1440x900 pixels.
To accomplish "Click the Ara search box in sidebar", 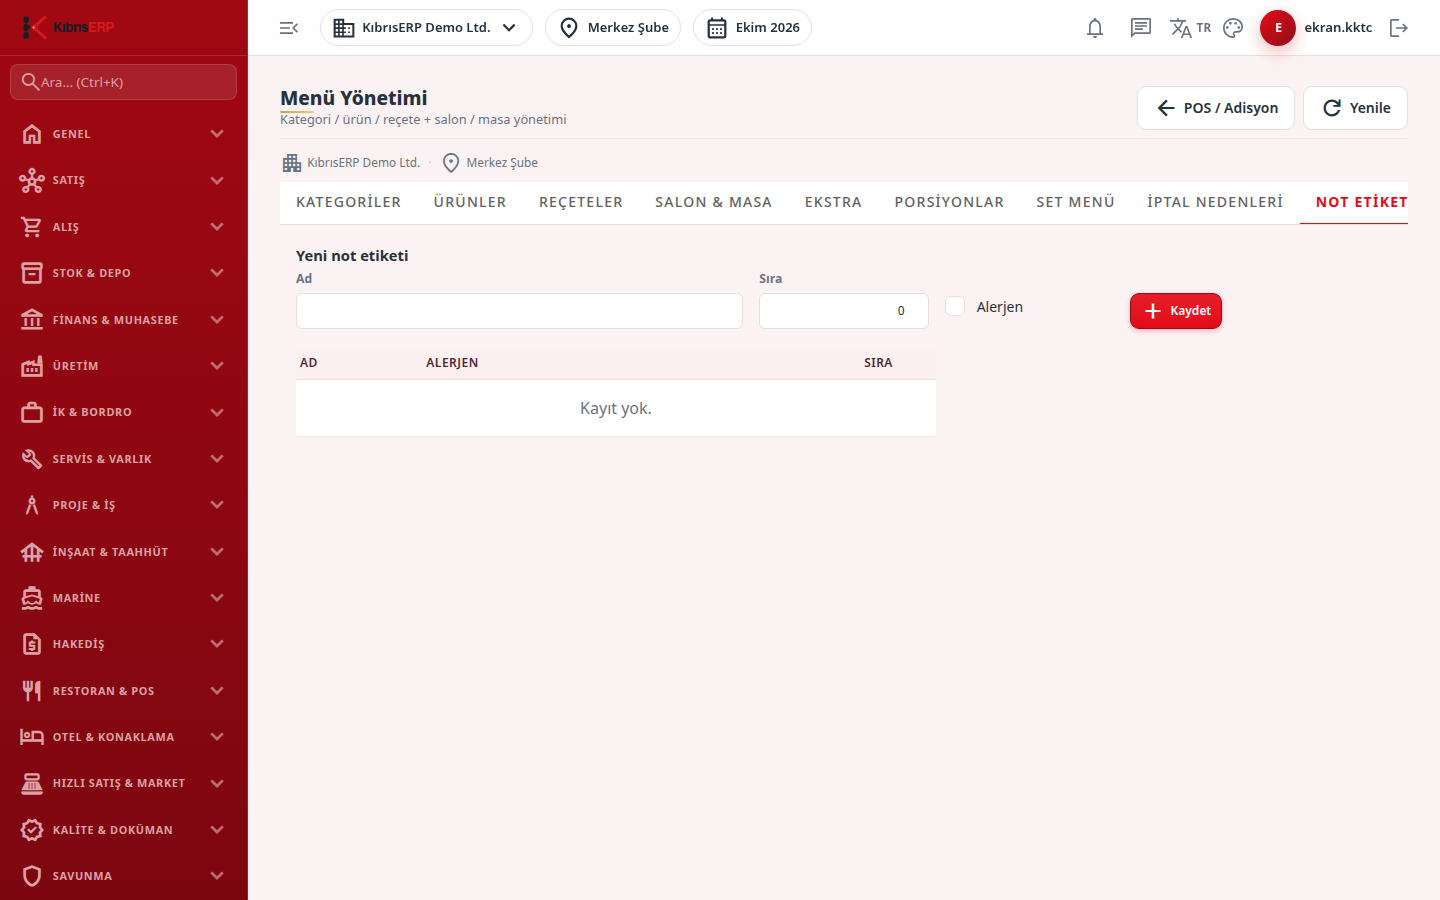I will tap(124, 82).
